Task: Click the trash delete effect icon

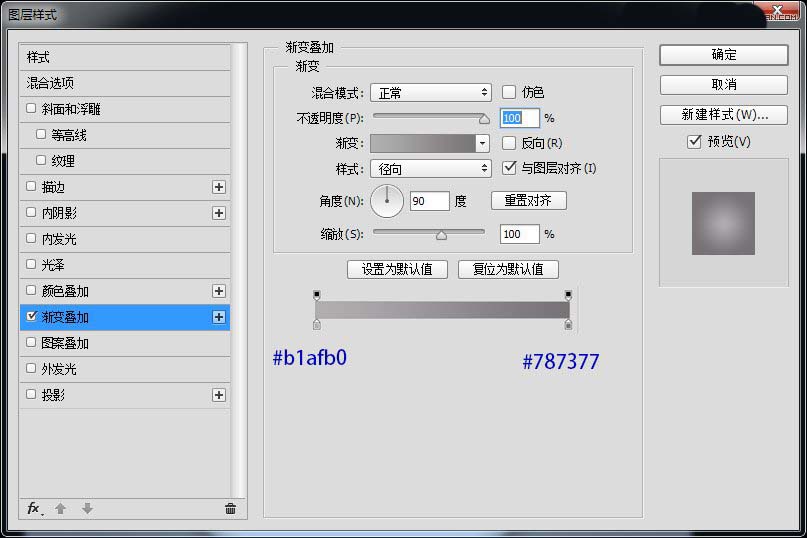Action: 230,509
